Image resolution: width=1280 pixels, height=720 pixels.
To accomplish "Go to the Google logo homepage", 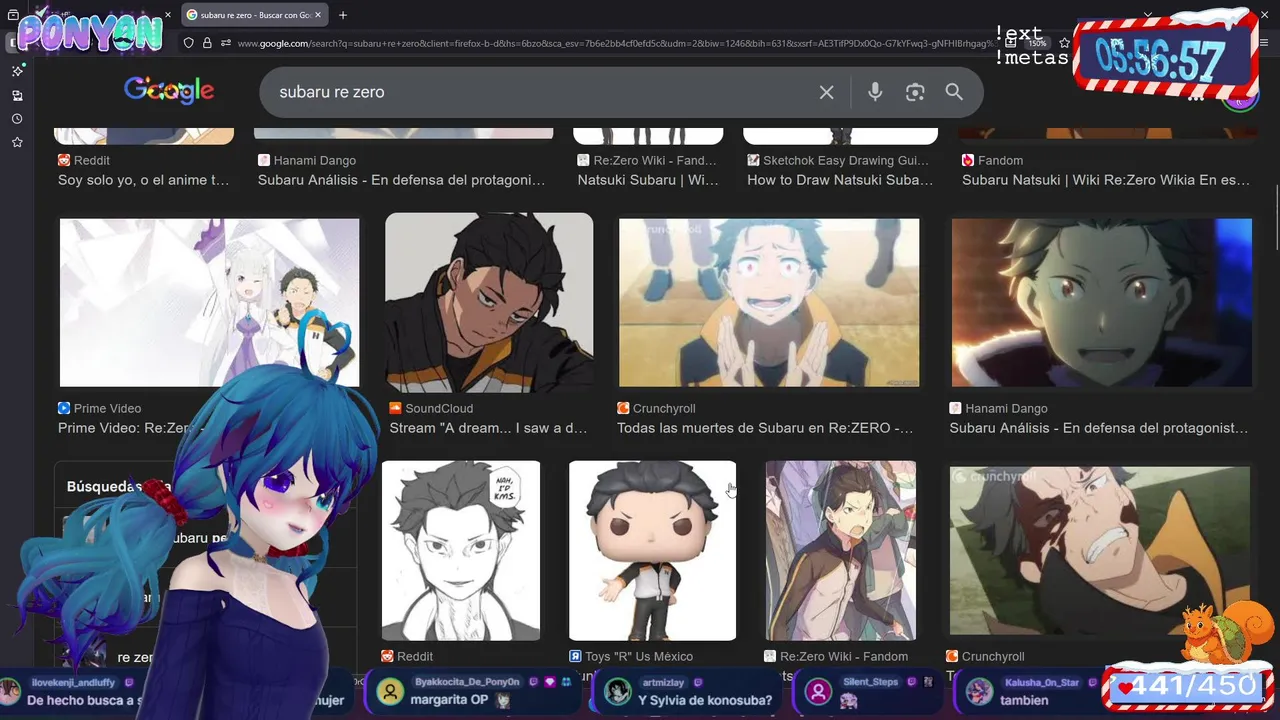I will pos(169,91).
